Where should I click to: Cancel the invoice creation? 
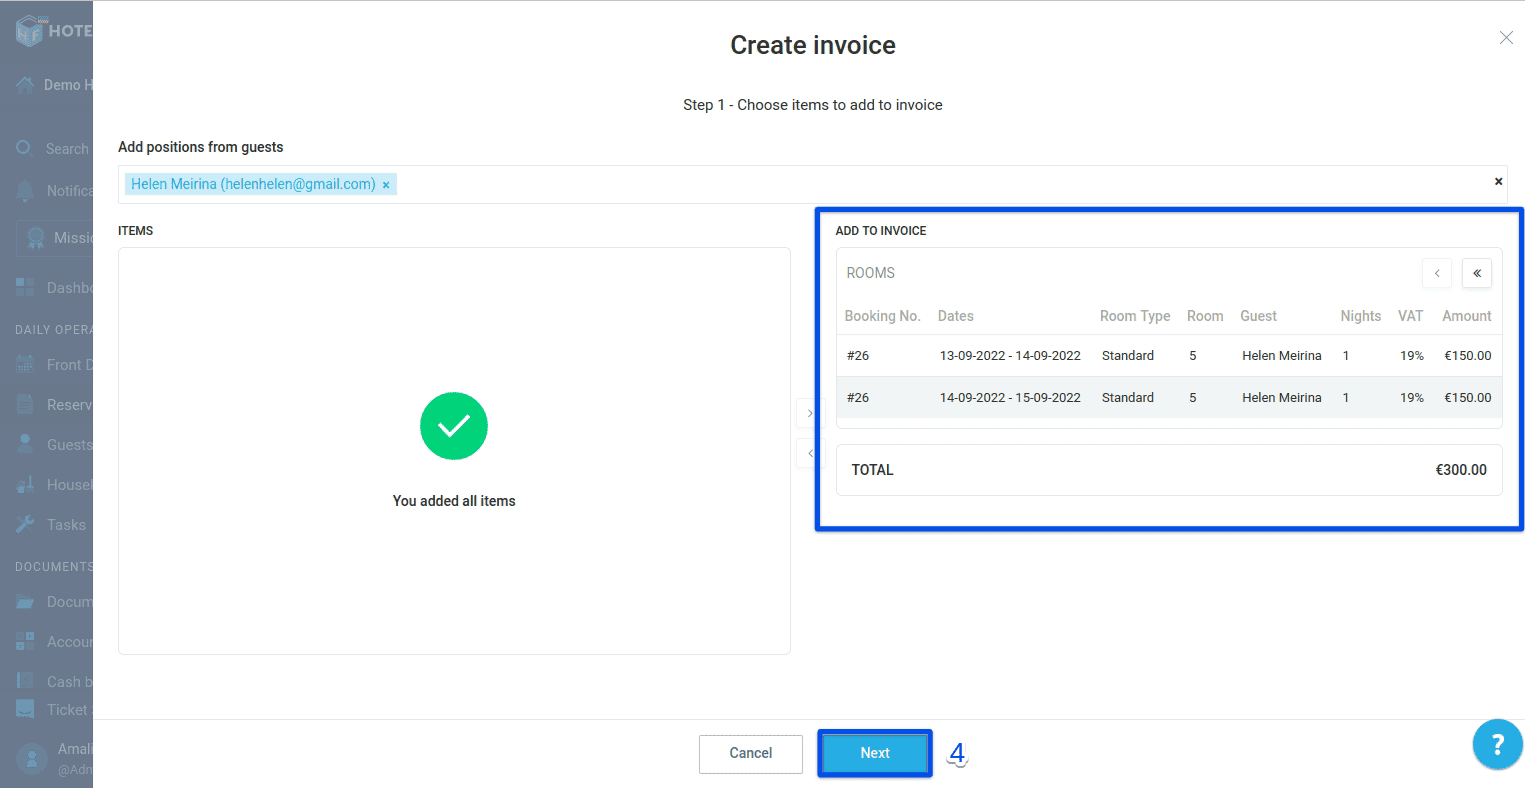click(x=750, y=753)
